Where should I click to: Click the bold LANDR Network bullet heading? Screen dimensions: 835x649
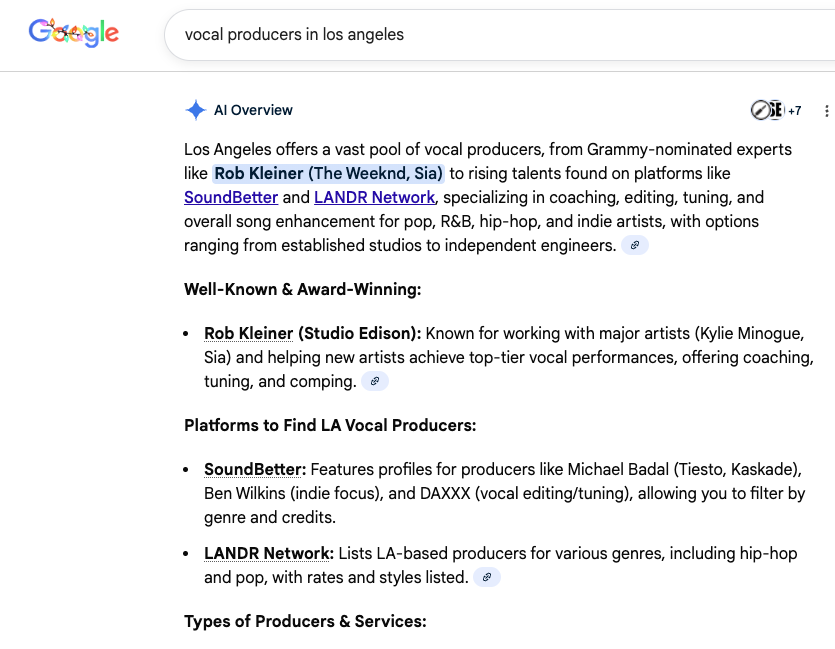coord(269,553)
